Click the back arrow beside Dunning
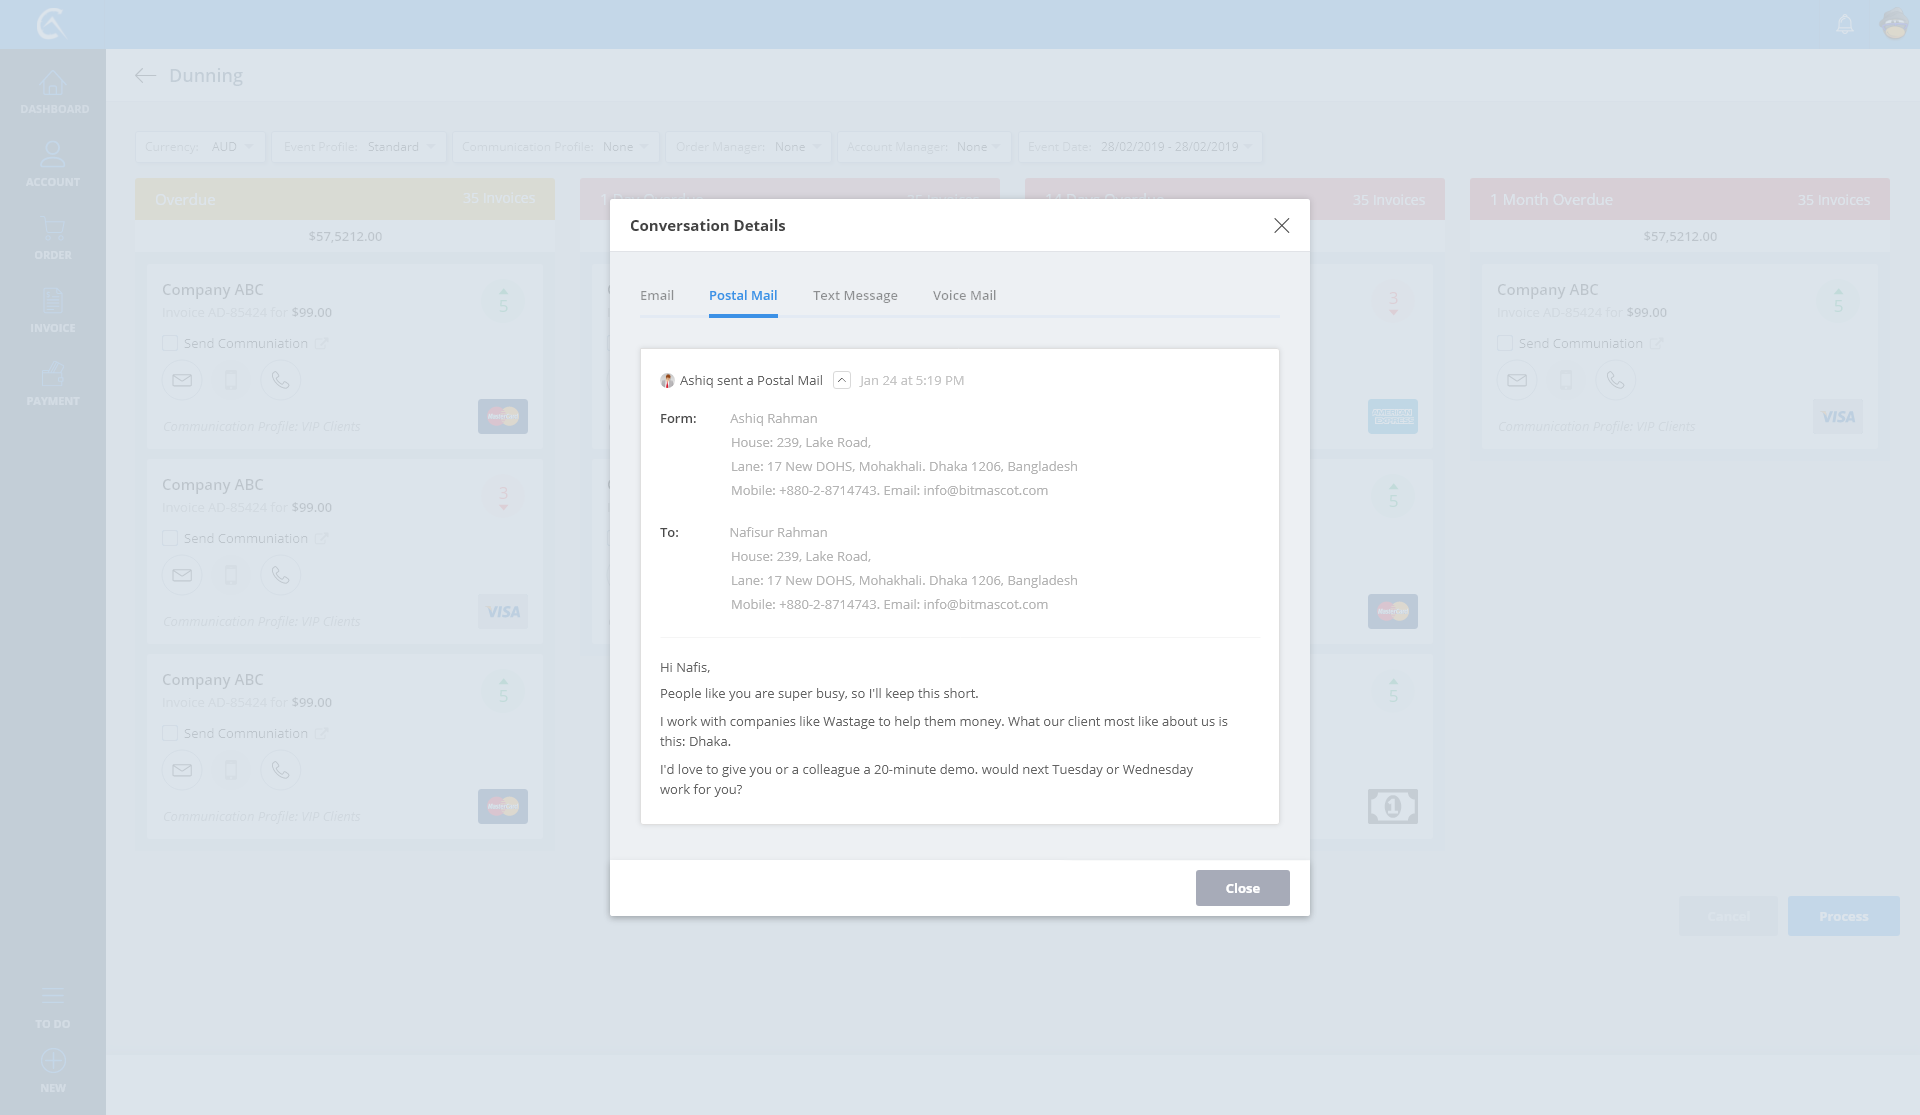Image resolution: width=1920 pixels, height=1115 pixels. 146,76
